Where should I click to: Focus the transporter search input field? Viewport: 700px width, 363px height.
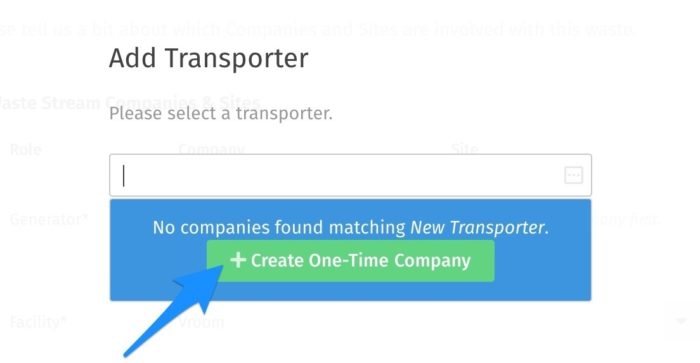point(350,175)
